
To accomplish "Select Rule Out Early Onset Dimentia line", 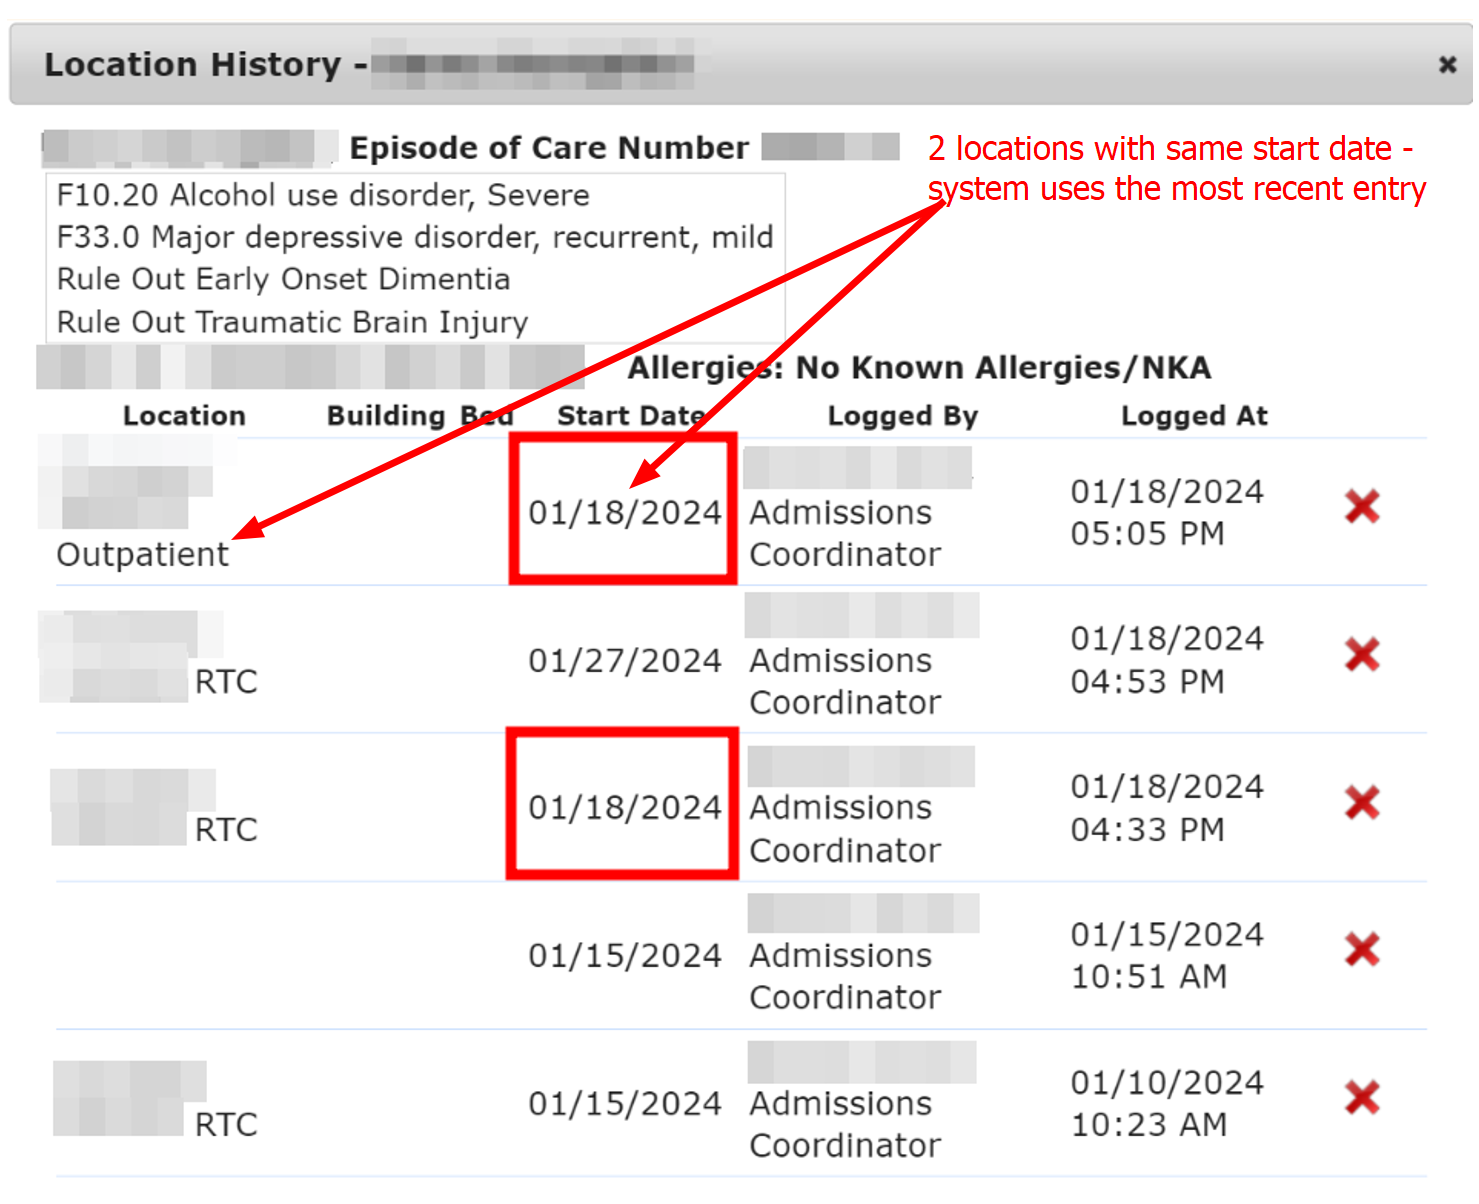I will click(x=283, y=279).
